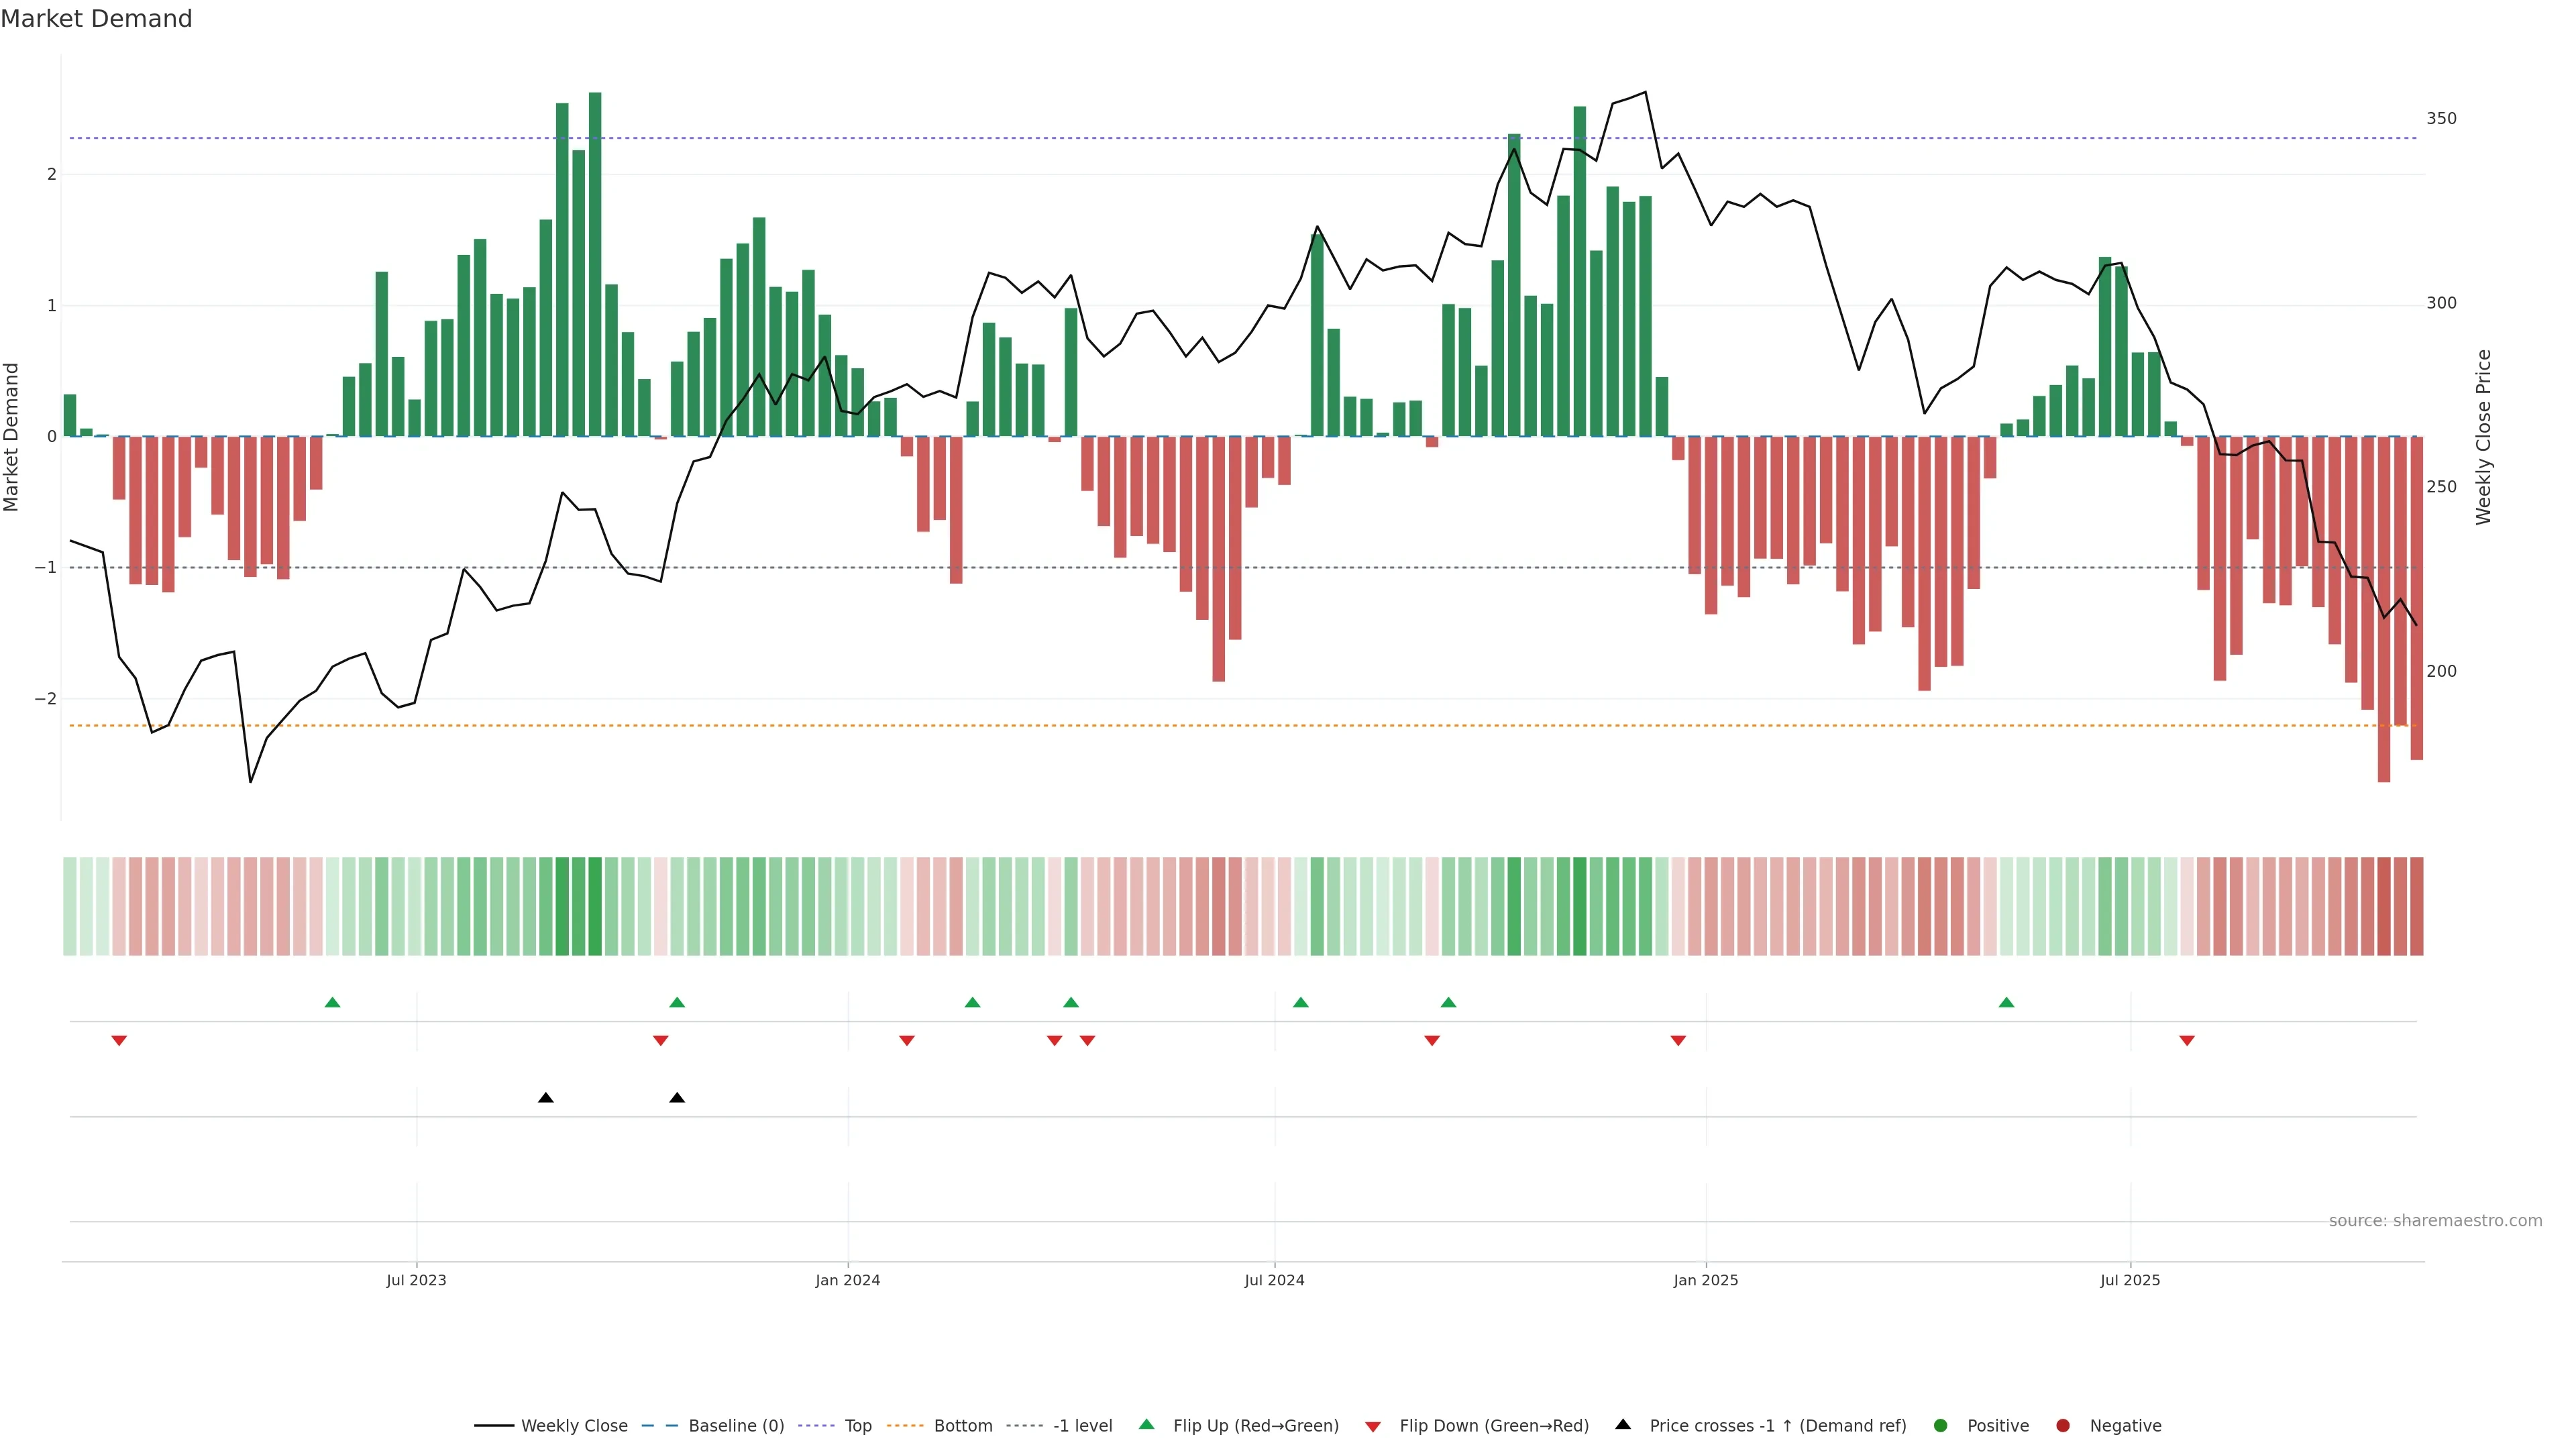Click the green Flip Up legend triangle

click(1147, 1424)
